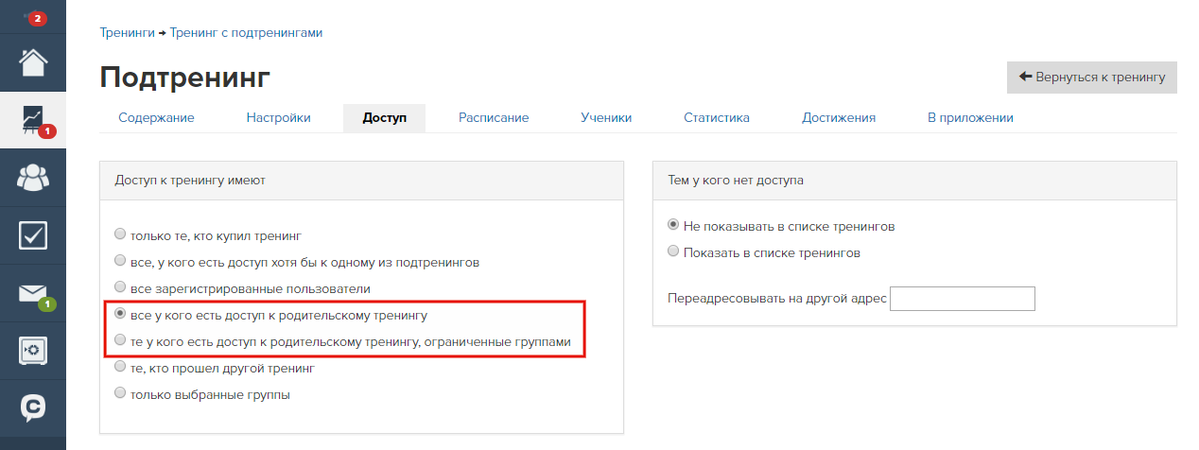Switch to the Достижения tab
The height and width of the screenshot is (450, 1199).
coord(839,118)
